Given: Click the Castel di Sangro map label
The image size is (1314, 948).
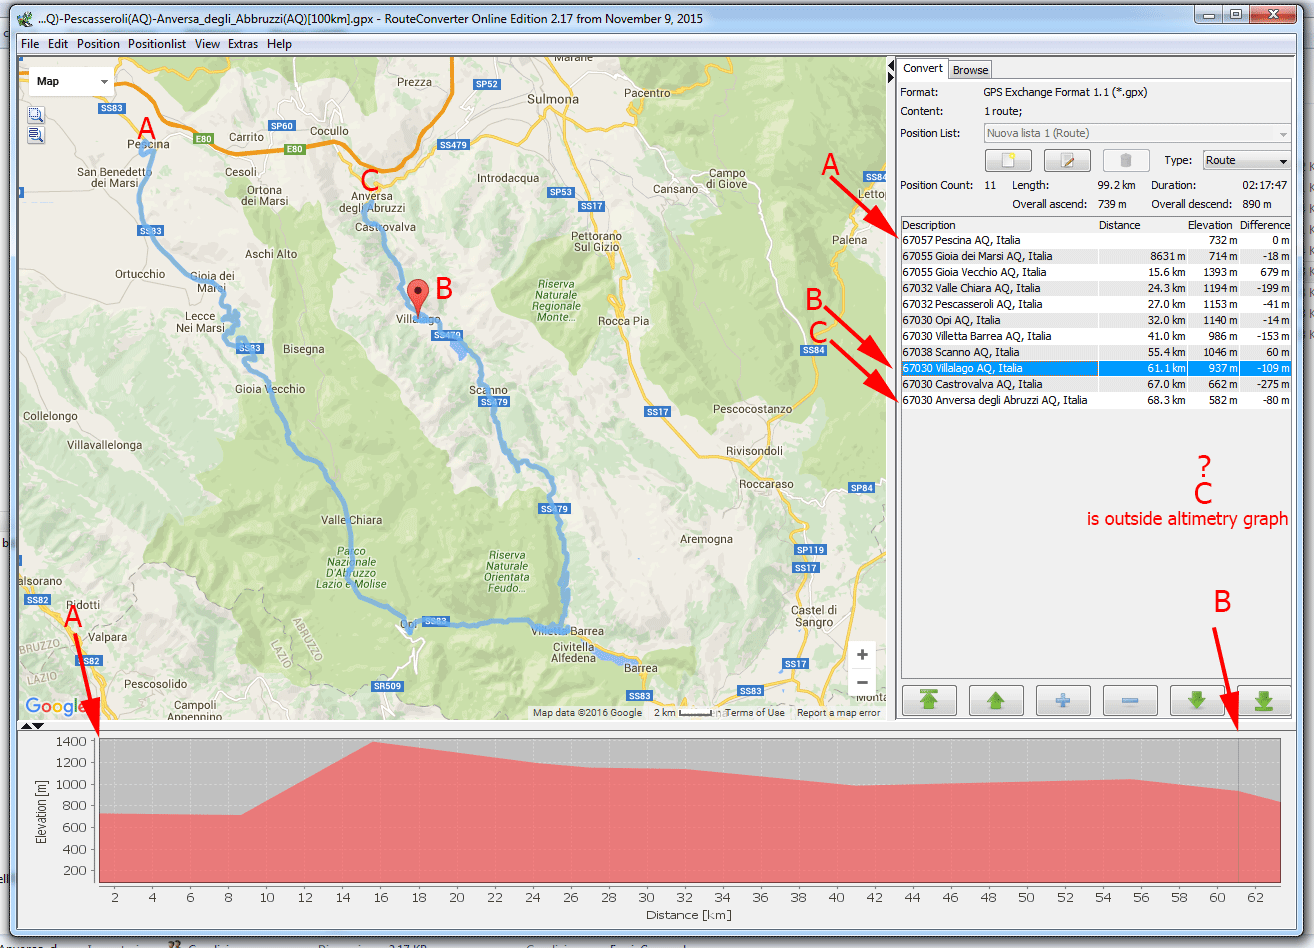Looking at the screenshot, I should click(x=814, y=616).
